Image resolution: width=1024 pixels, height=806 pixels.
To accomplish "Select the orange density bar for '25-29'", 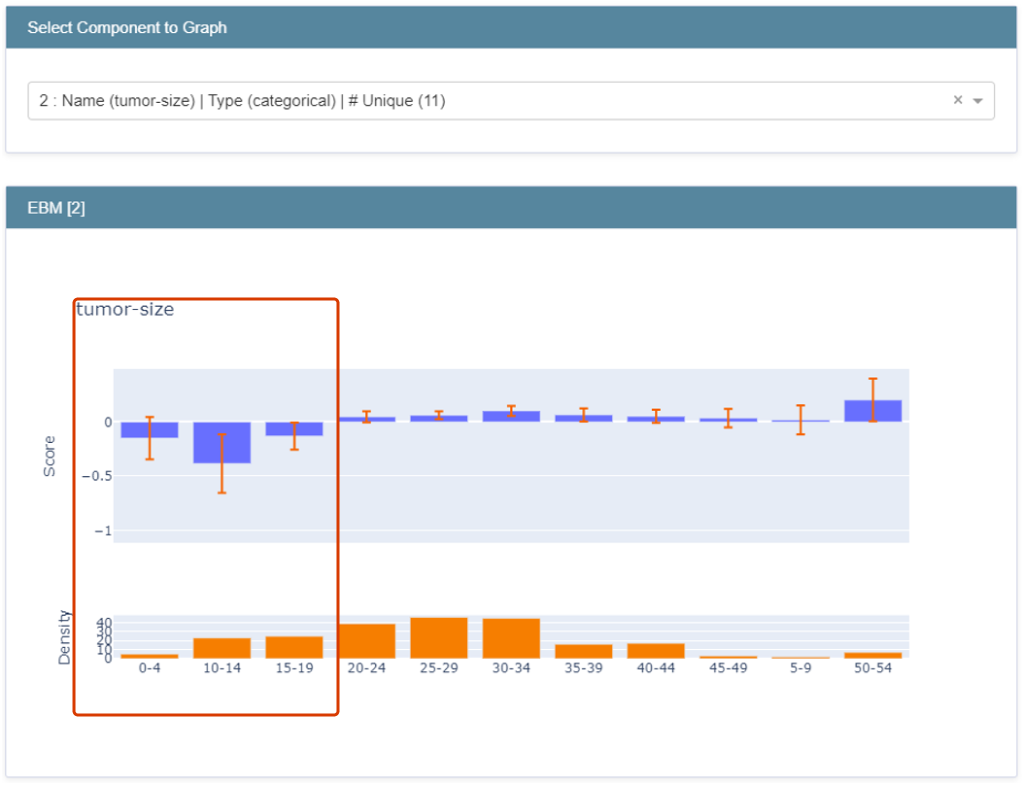I will [x=438, y=635].
